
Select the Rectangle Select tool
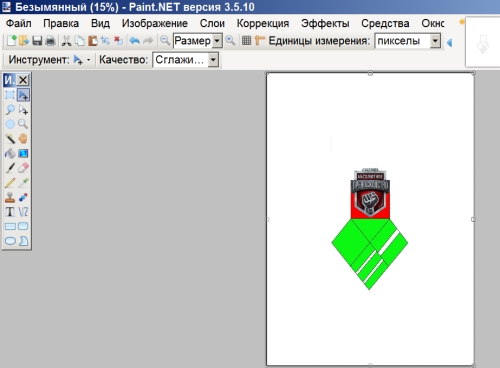pyautogui.click(x=10, y=95)
